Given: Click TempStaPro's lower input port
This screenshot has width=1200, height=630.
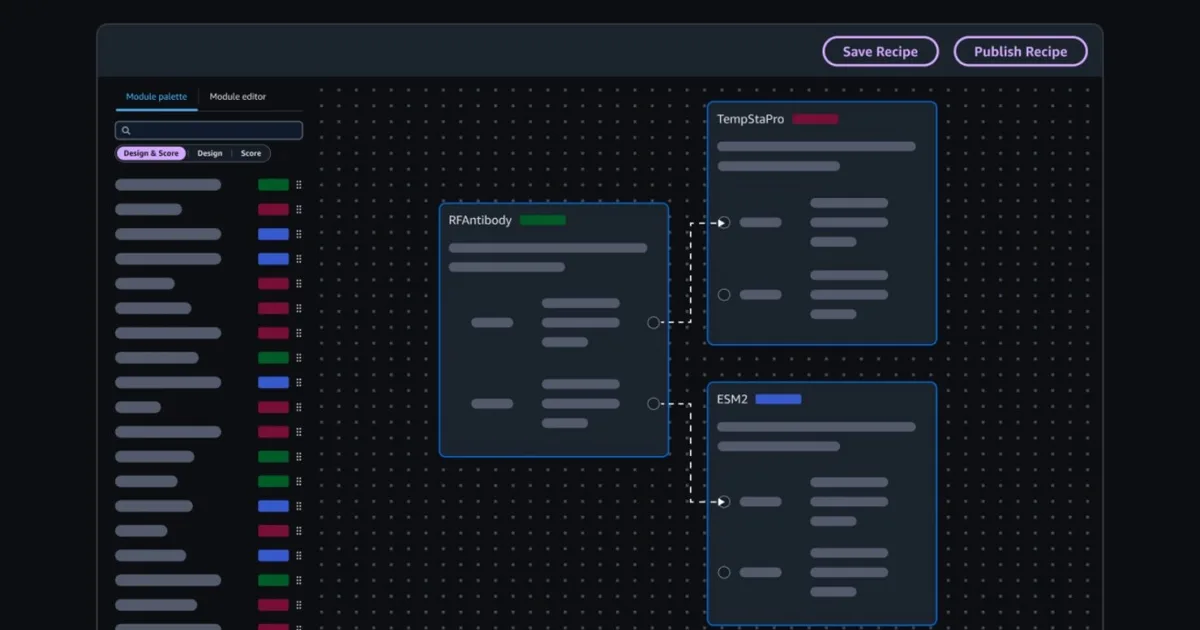Looking at the screenshot, I should tap(724, 295).
